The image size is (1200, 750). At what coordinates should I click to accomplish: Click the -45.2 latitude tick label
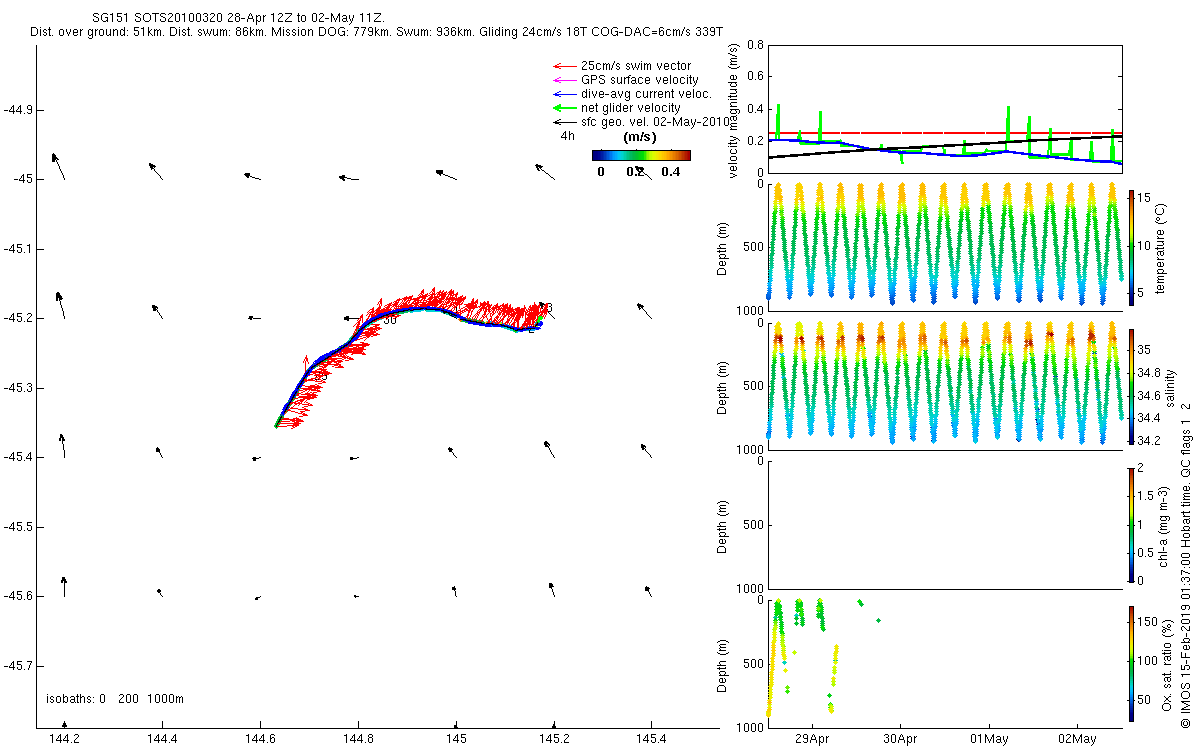(18, 318)
